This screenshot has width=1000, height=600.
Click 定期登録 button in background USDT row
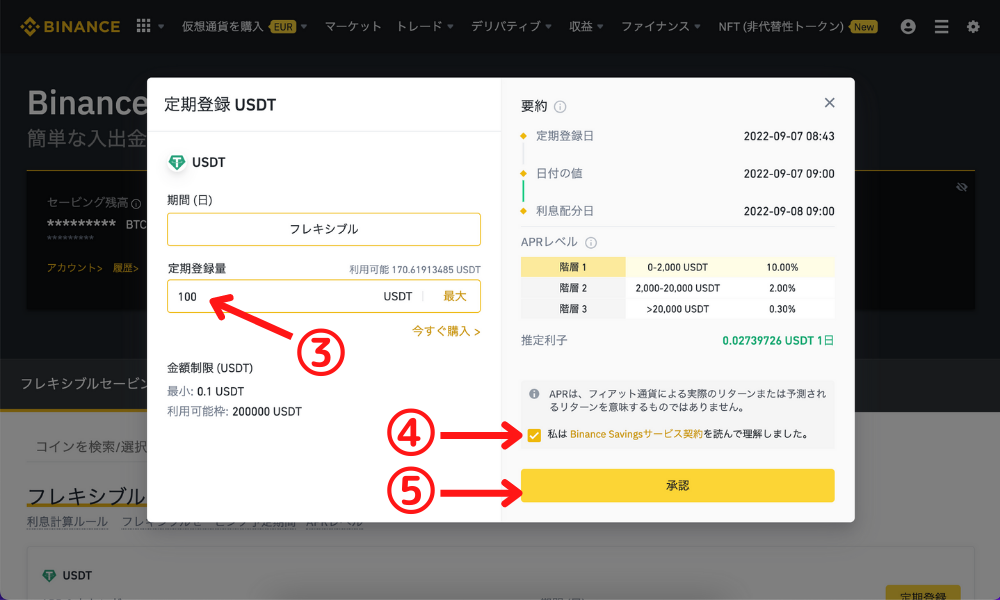click(923, 593)
